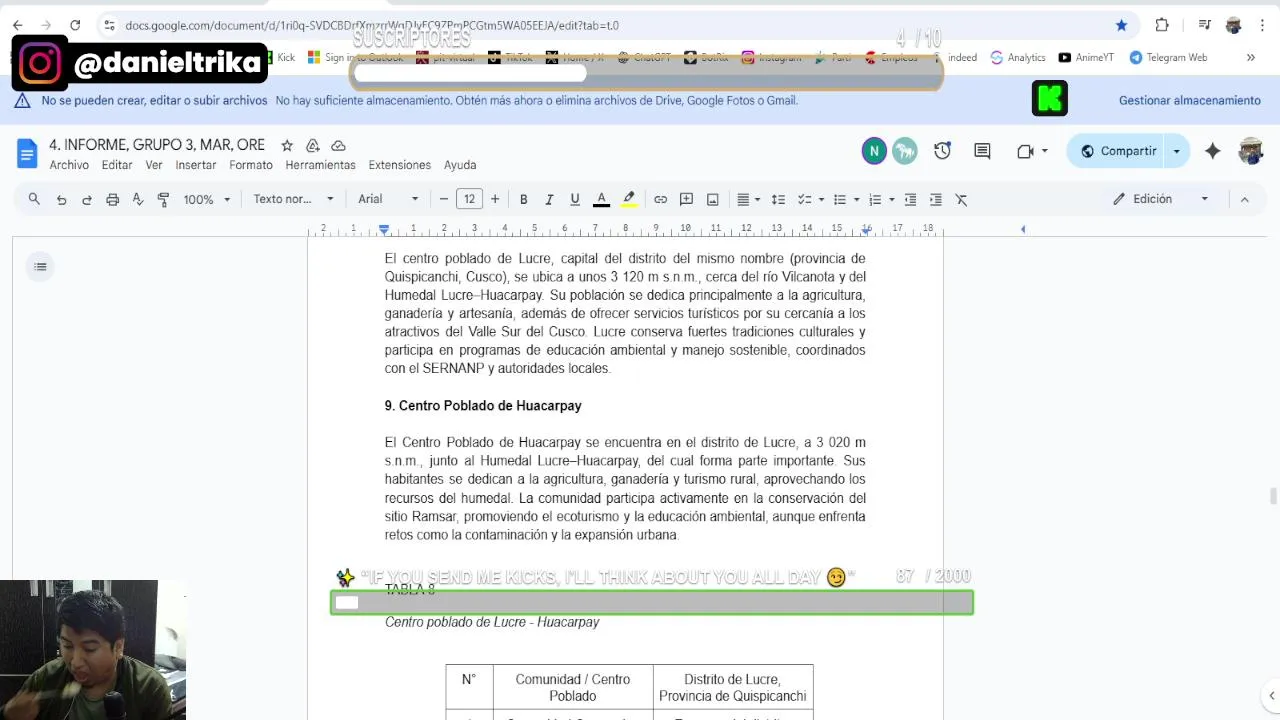Click the bookmark star in address bar
Screen dimensions: 1280x720
pos(1121,25)
